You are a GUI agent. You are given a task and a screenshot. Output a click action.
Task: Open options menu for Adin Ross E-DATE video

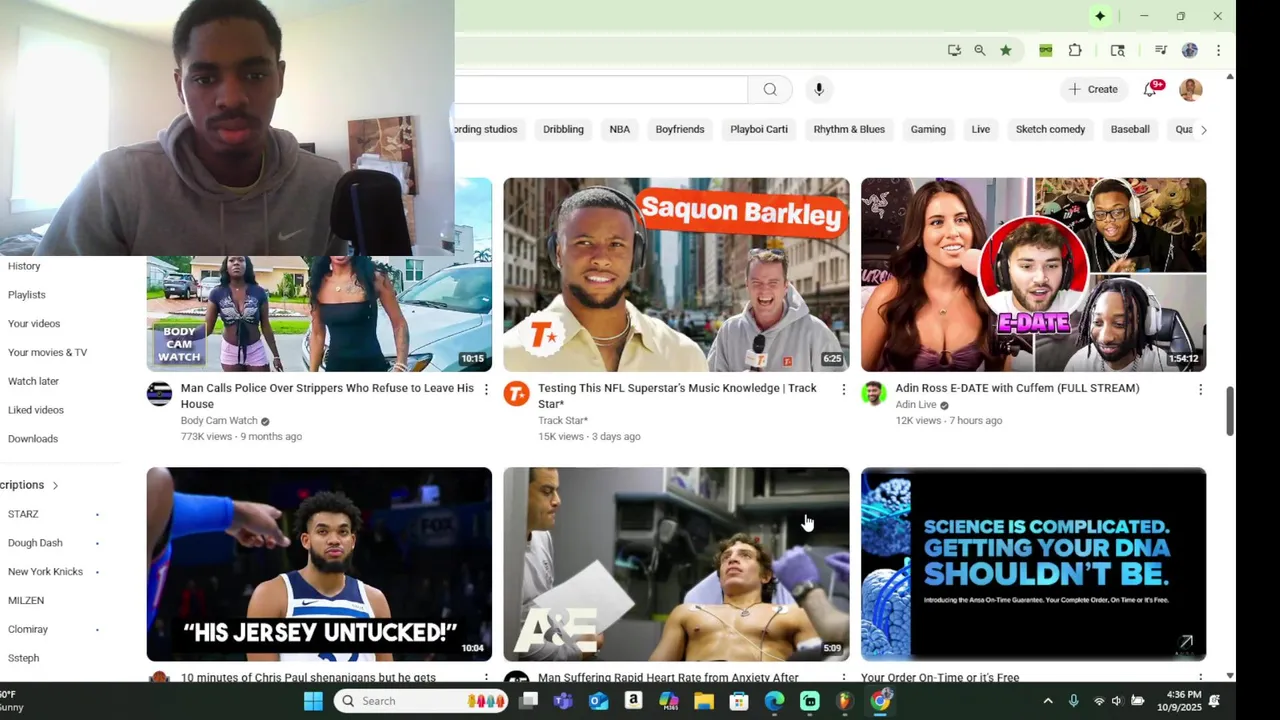click(1200, 389)
